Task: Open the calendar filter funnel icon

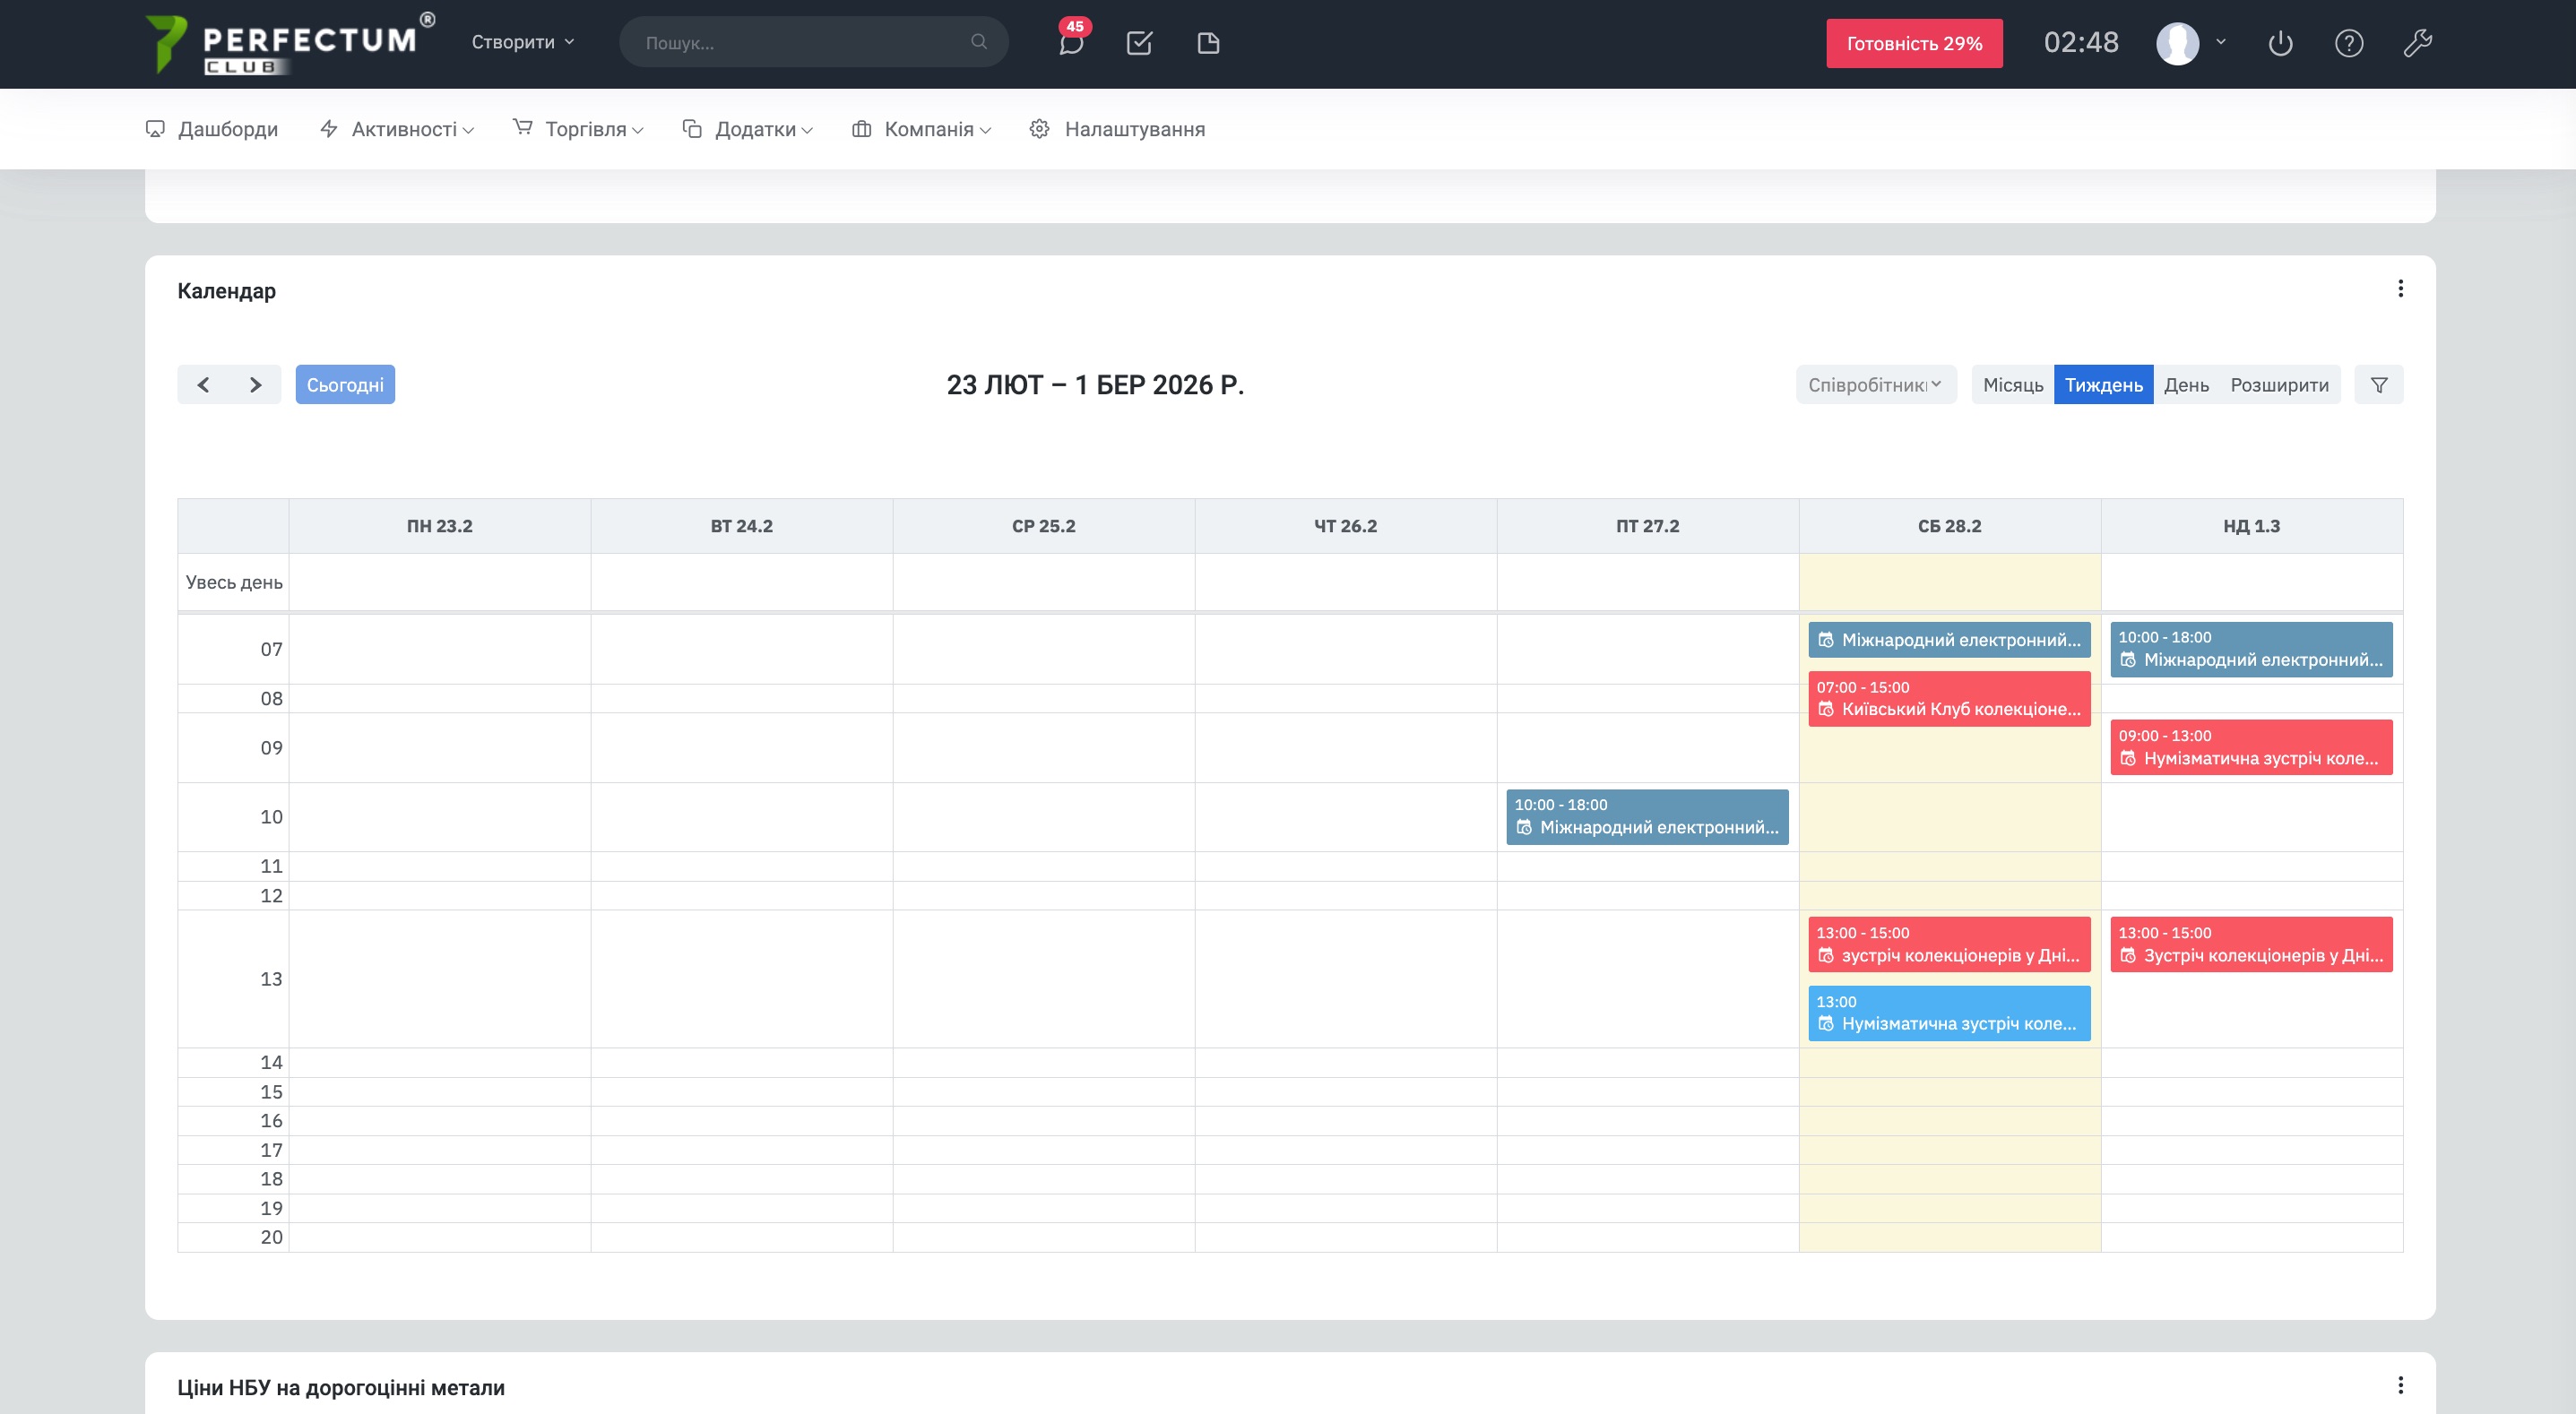Action: pyautogui.click(x=2379, y=385)
